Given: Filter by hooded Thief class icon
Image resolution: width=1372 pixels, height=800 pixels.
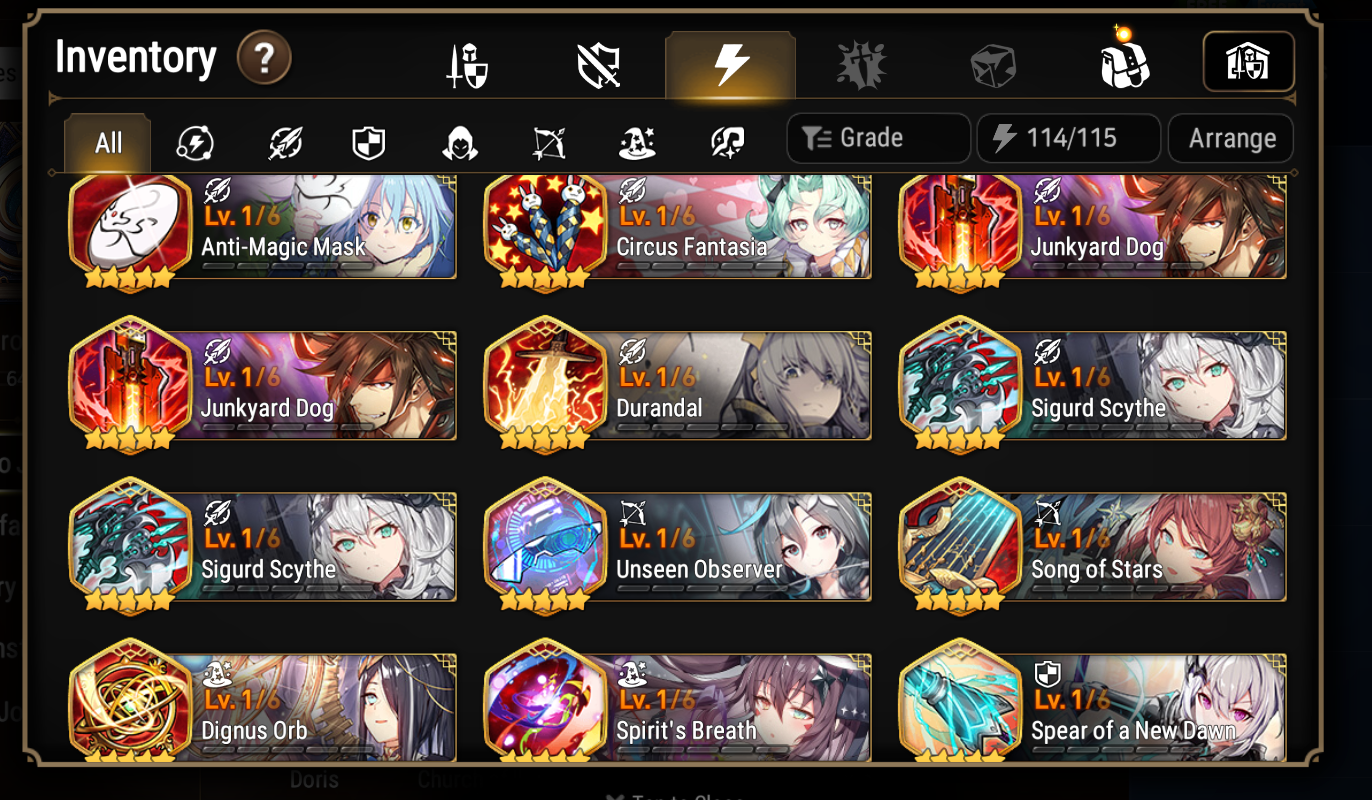Looking at the screenshot, I should click(x=459, y=143).
